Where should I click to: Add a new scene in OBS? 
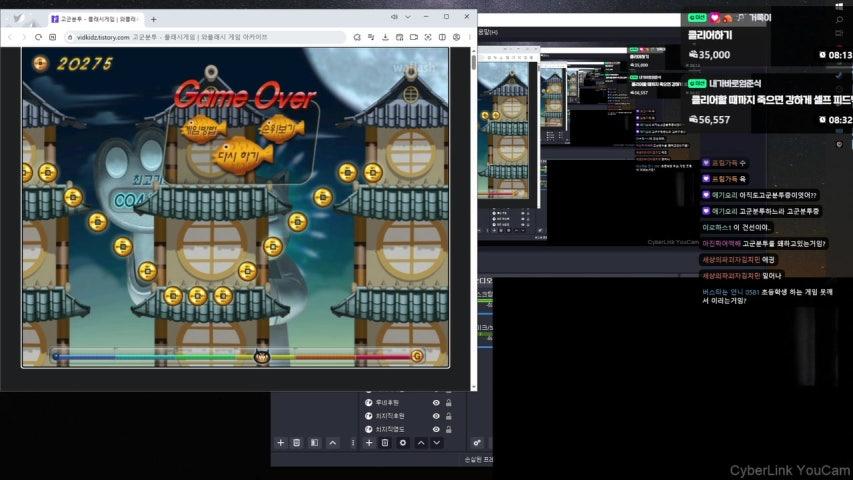[281, 443]
